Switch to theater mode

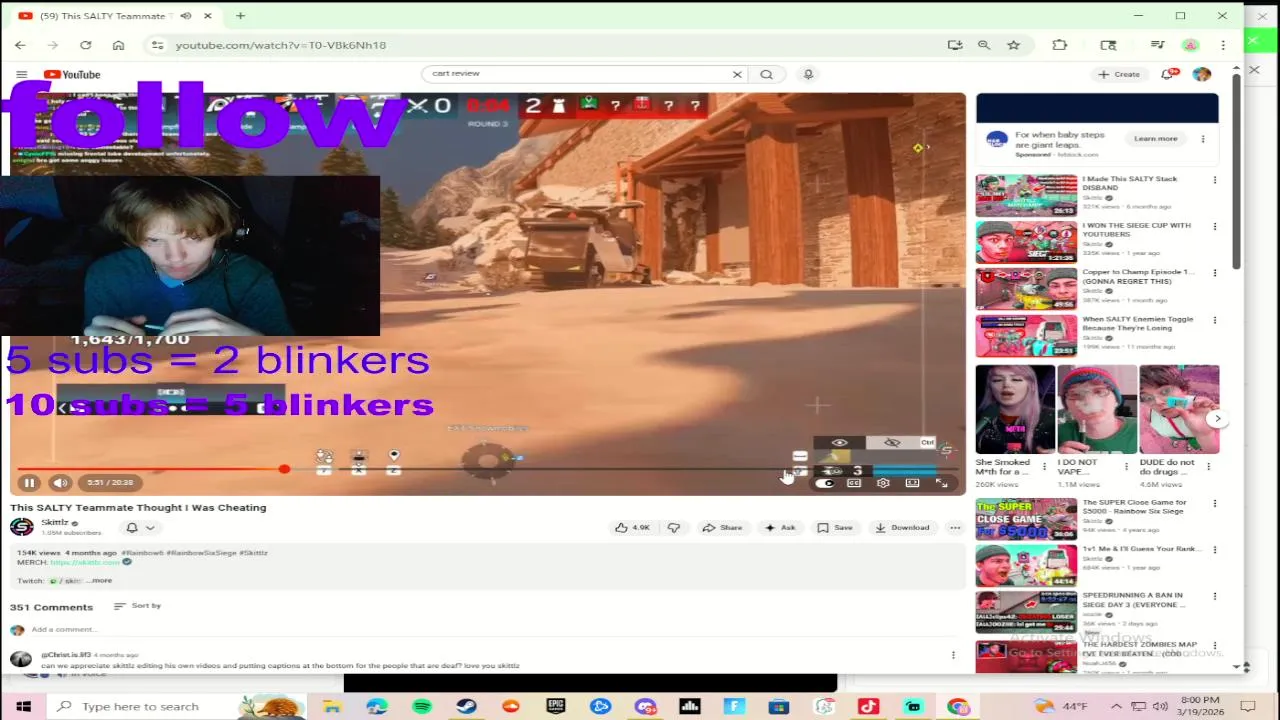click(x=912, y=483)
